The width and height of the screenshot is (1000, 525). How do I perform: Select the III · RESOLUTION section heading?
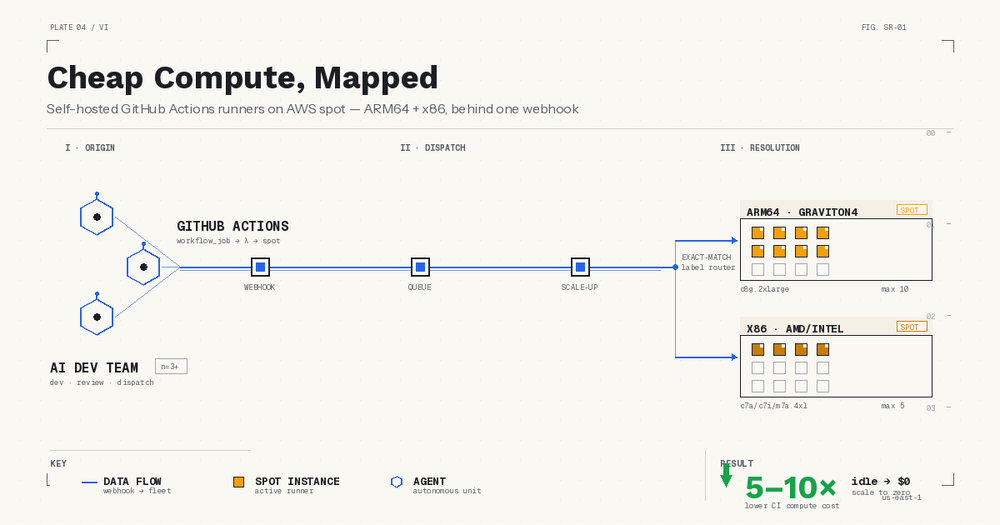point(760,147)
